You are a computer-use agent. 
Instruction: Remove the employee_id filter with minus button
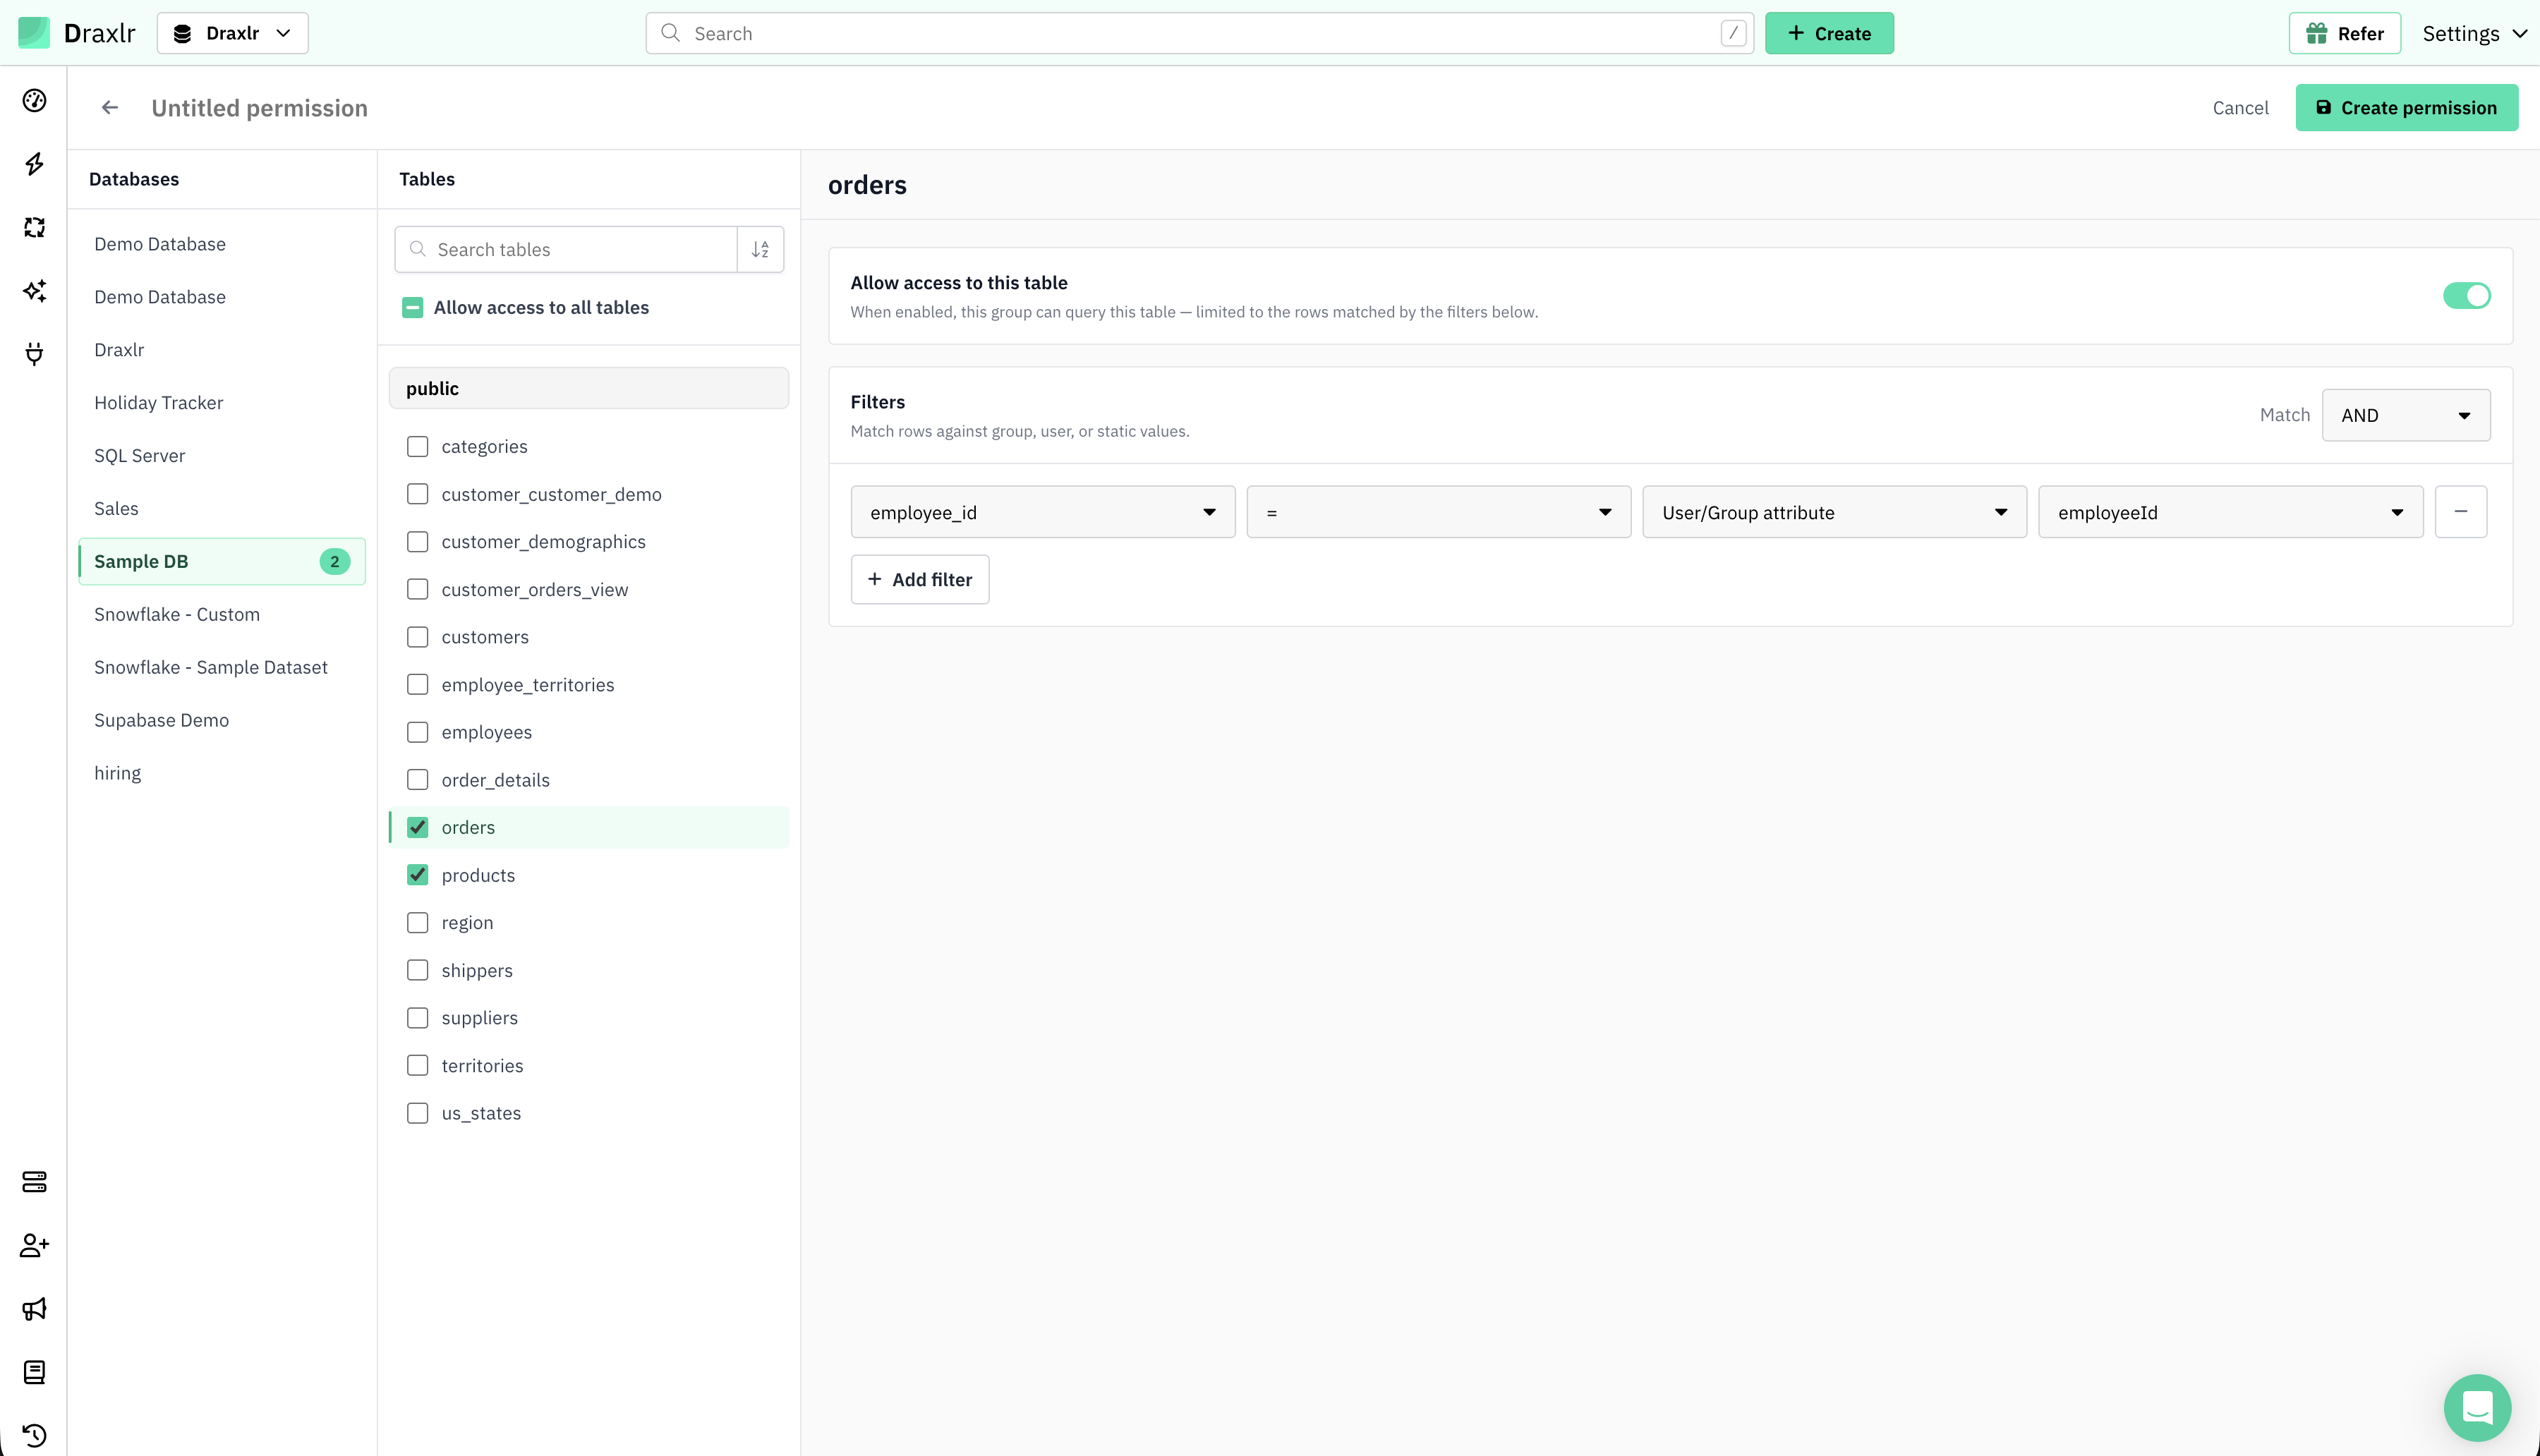[2461, 512]
